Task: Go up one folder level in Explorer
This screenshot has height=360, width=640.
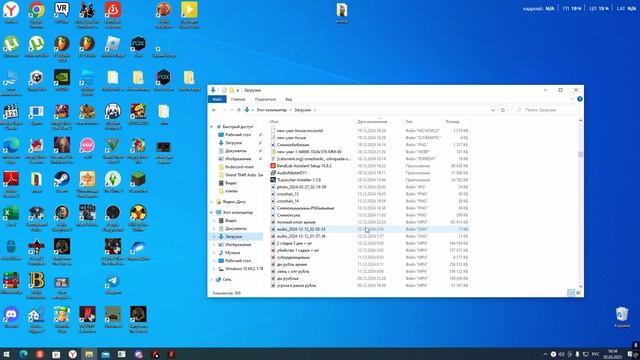Action: click(239, 110)
